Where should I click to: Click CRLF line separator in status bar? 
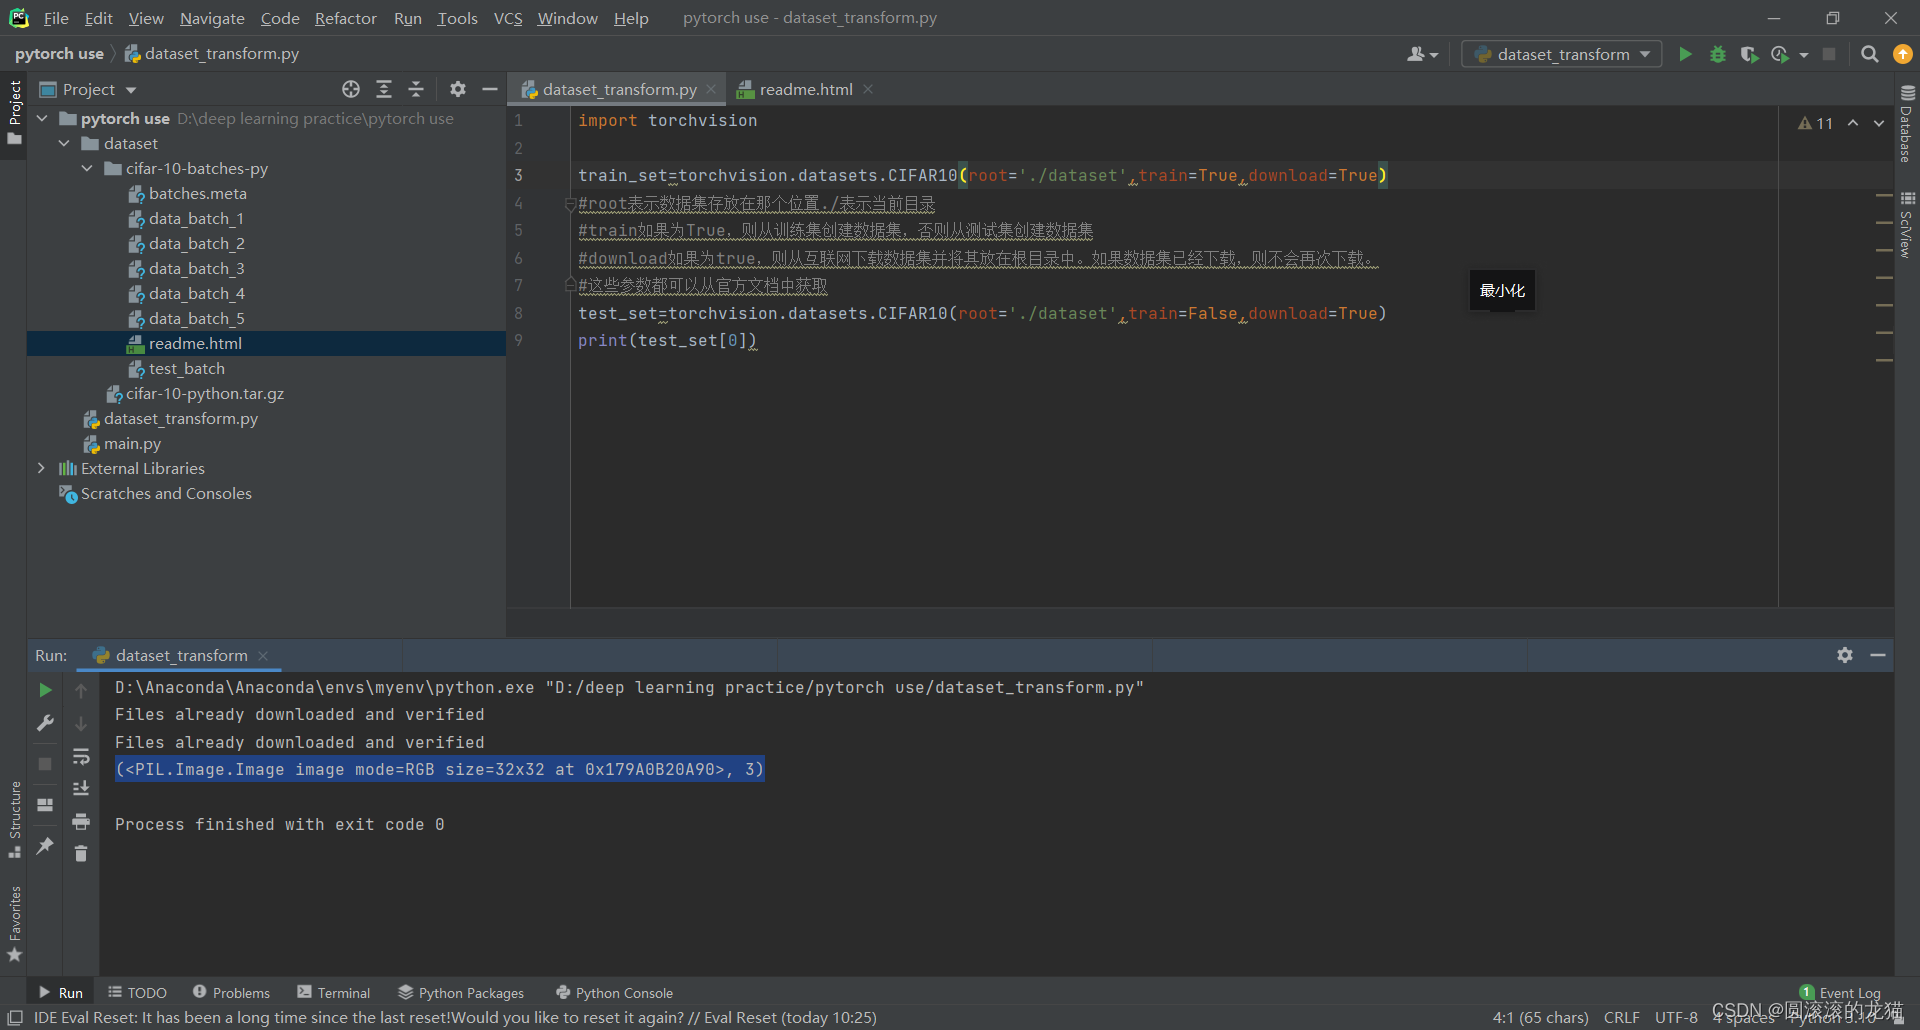tap(1621, 1017)
